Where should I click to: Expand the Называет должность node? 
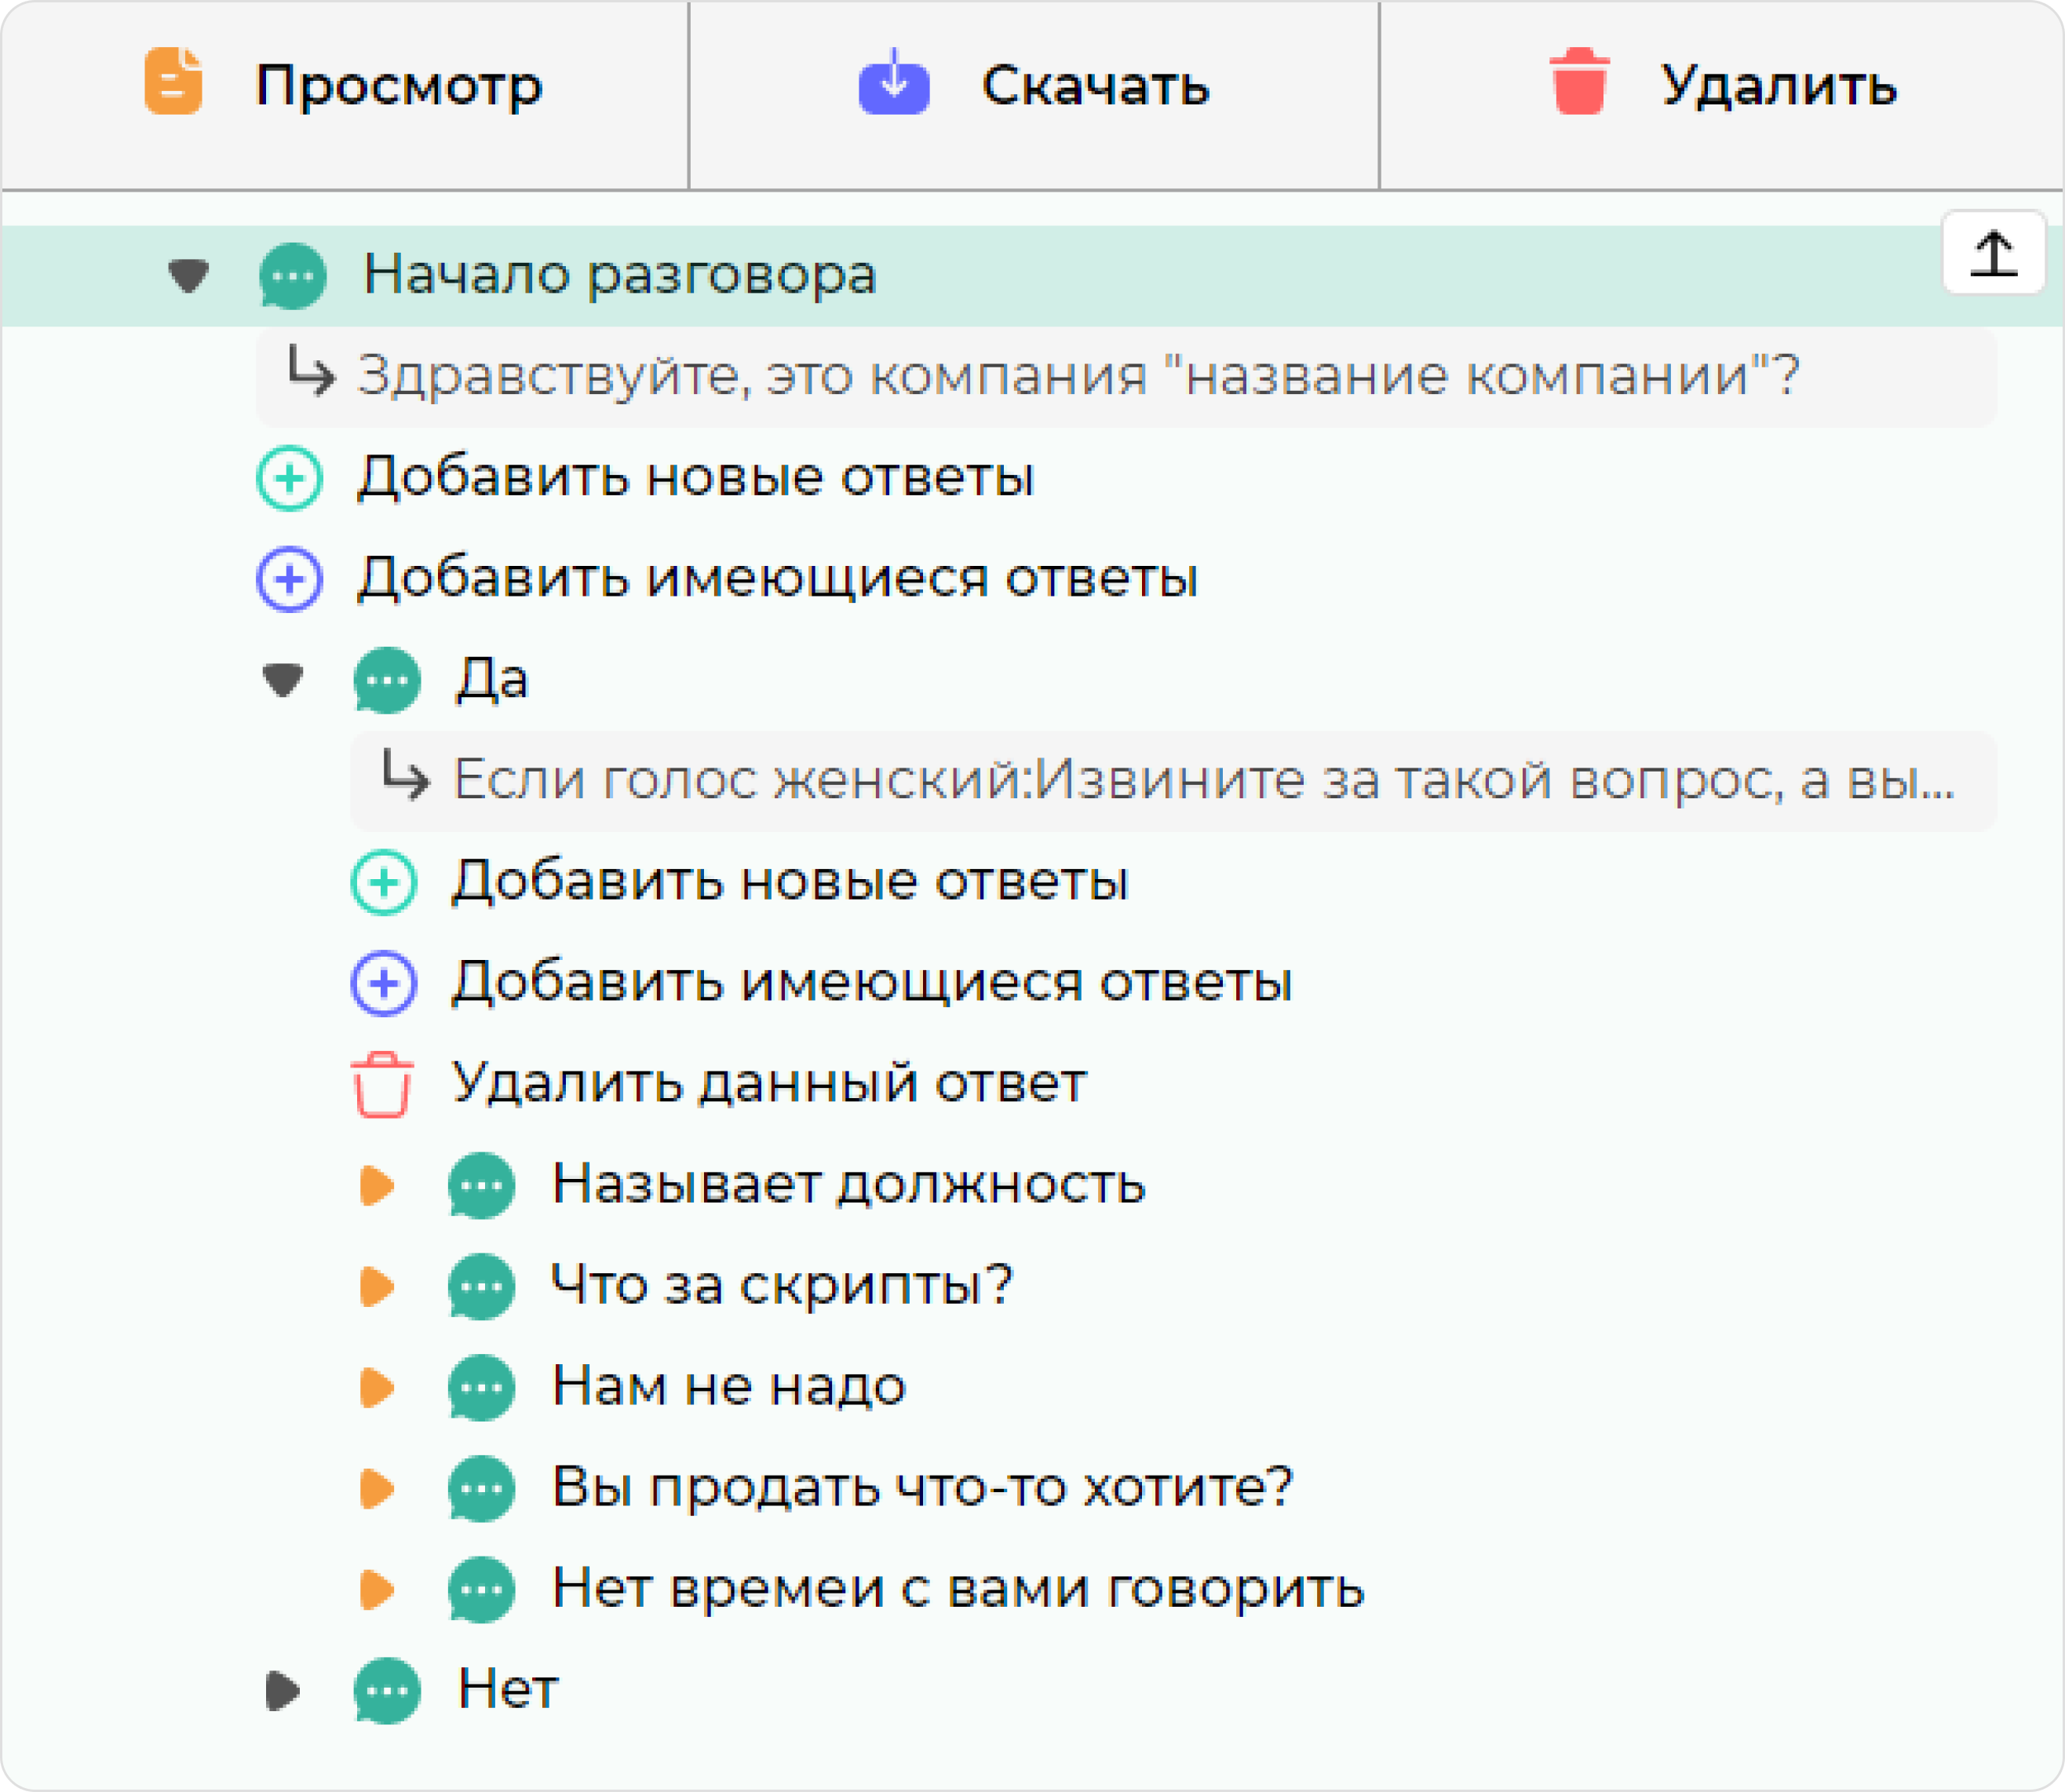pos(376,1186)
